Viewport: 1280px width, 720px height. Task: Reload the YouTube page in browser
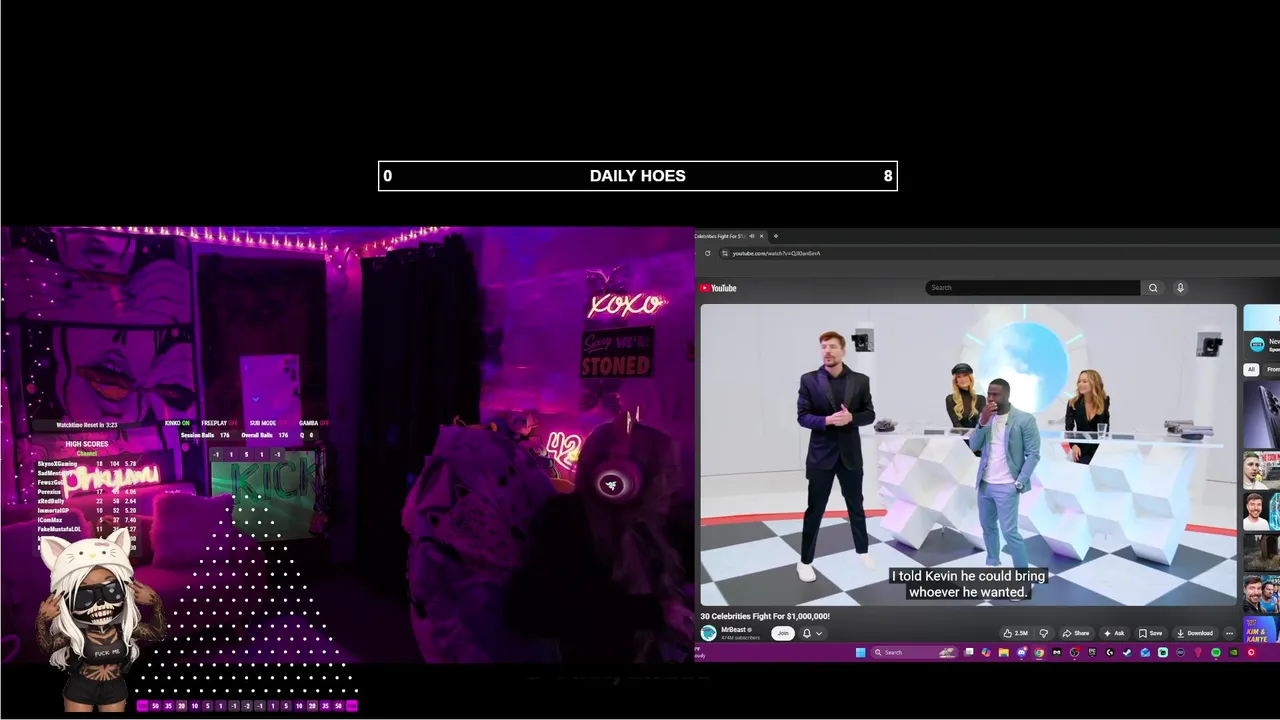pos(708,253)
